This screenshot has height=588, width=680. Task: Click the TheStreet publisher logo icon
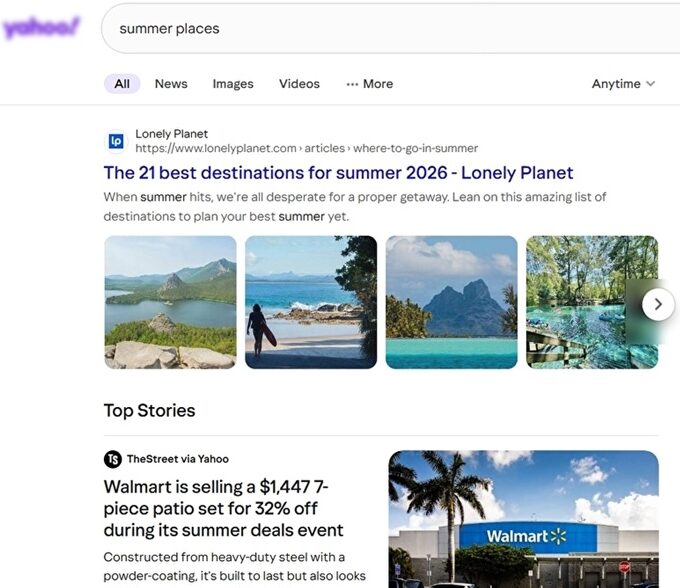pyautogui.click(x=113, y=459)
